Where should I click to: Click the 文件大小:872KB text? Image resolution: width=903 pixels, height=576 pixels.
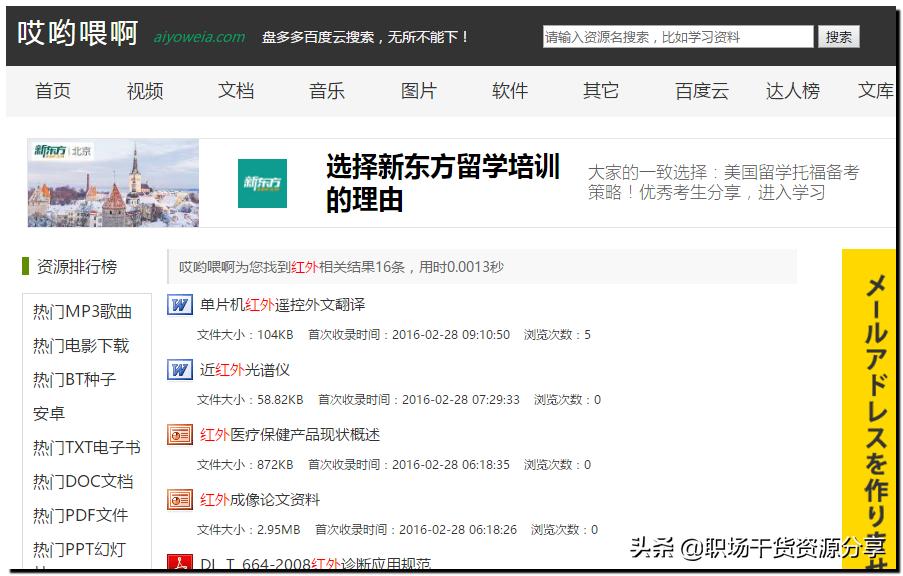click(x=245, y=465)
